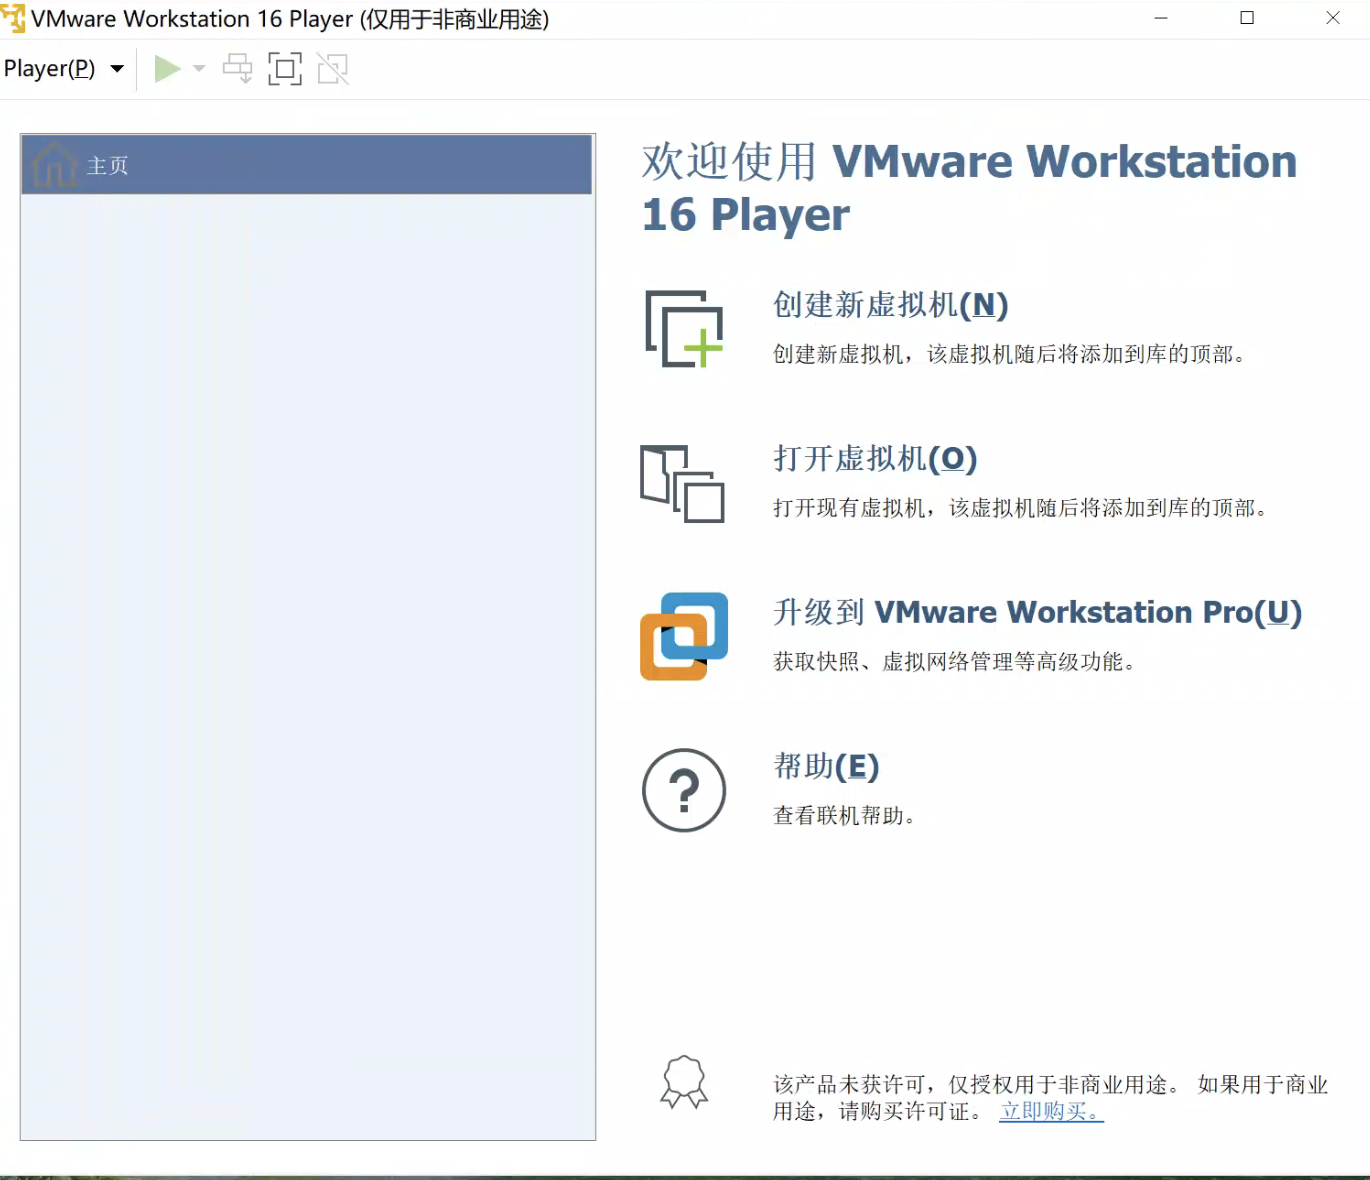Click the Unity mode toolbar icon
Viewport: 1370px width, 1180px height.
pos(333,69)
